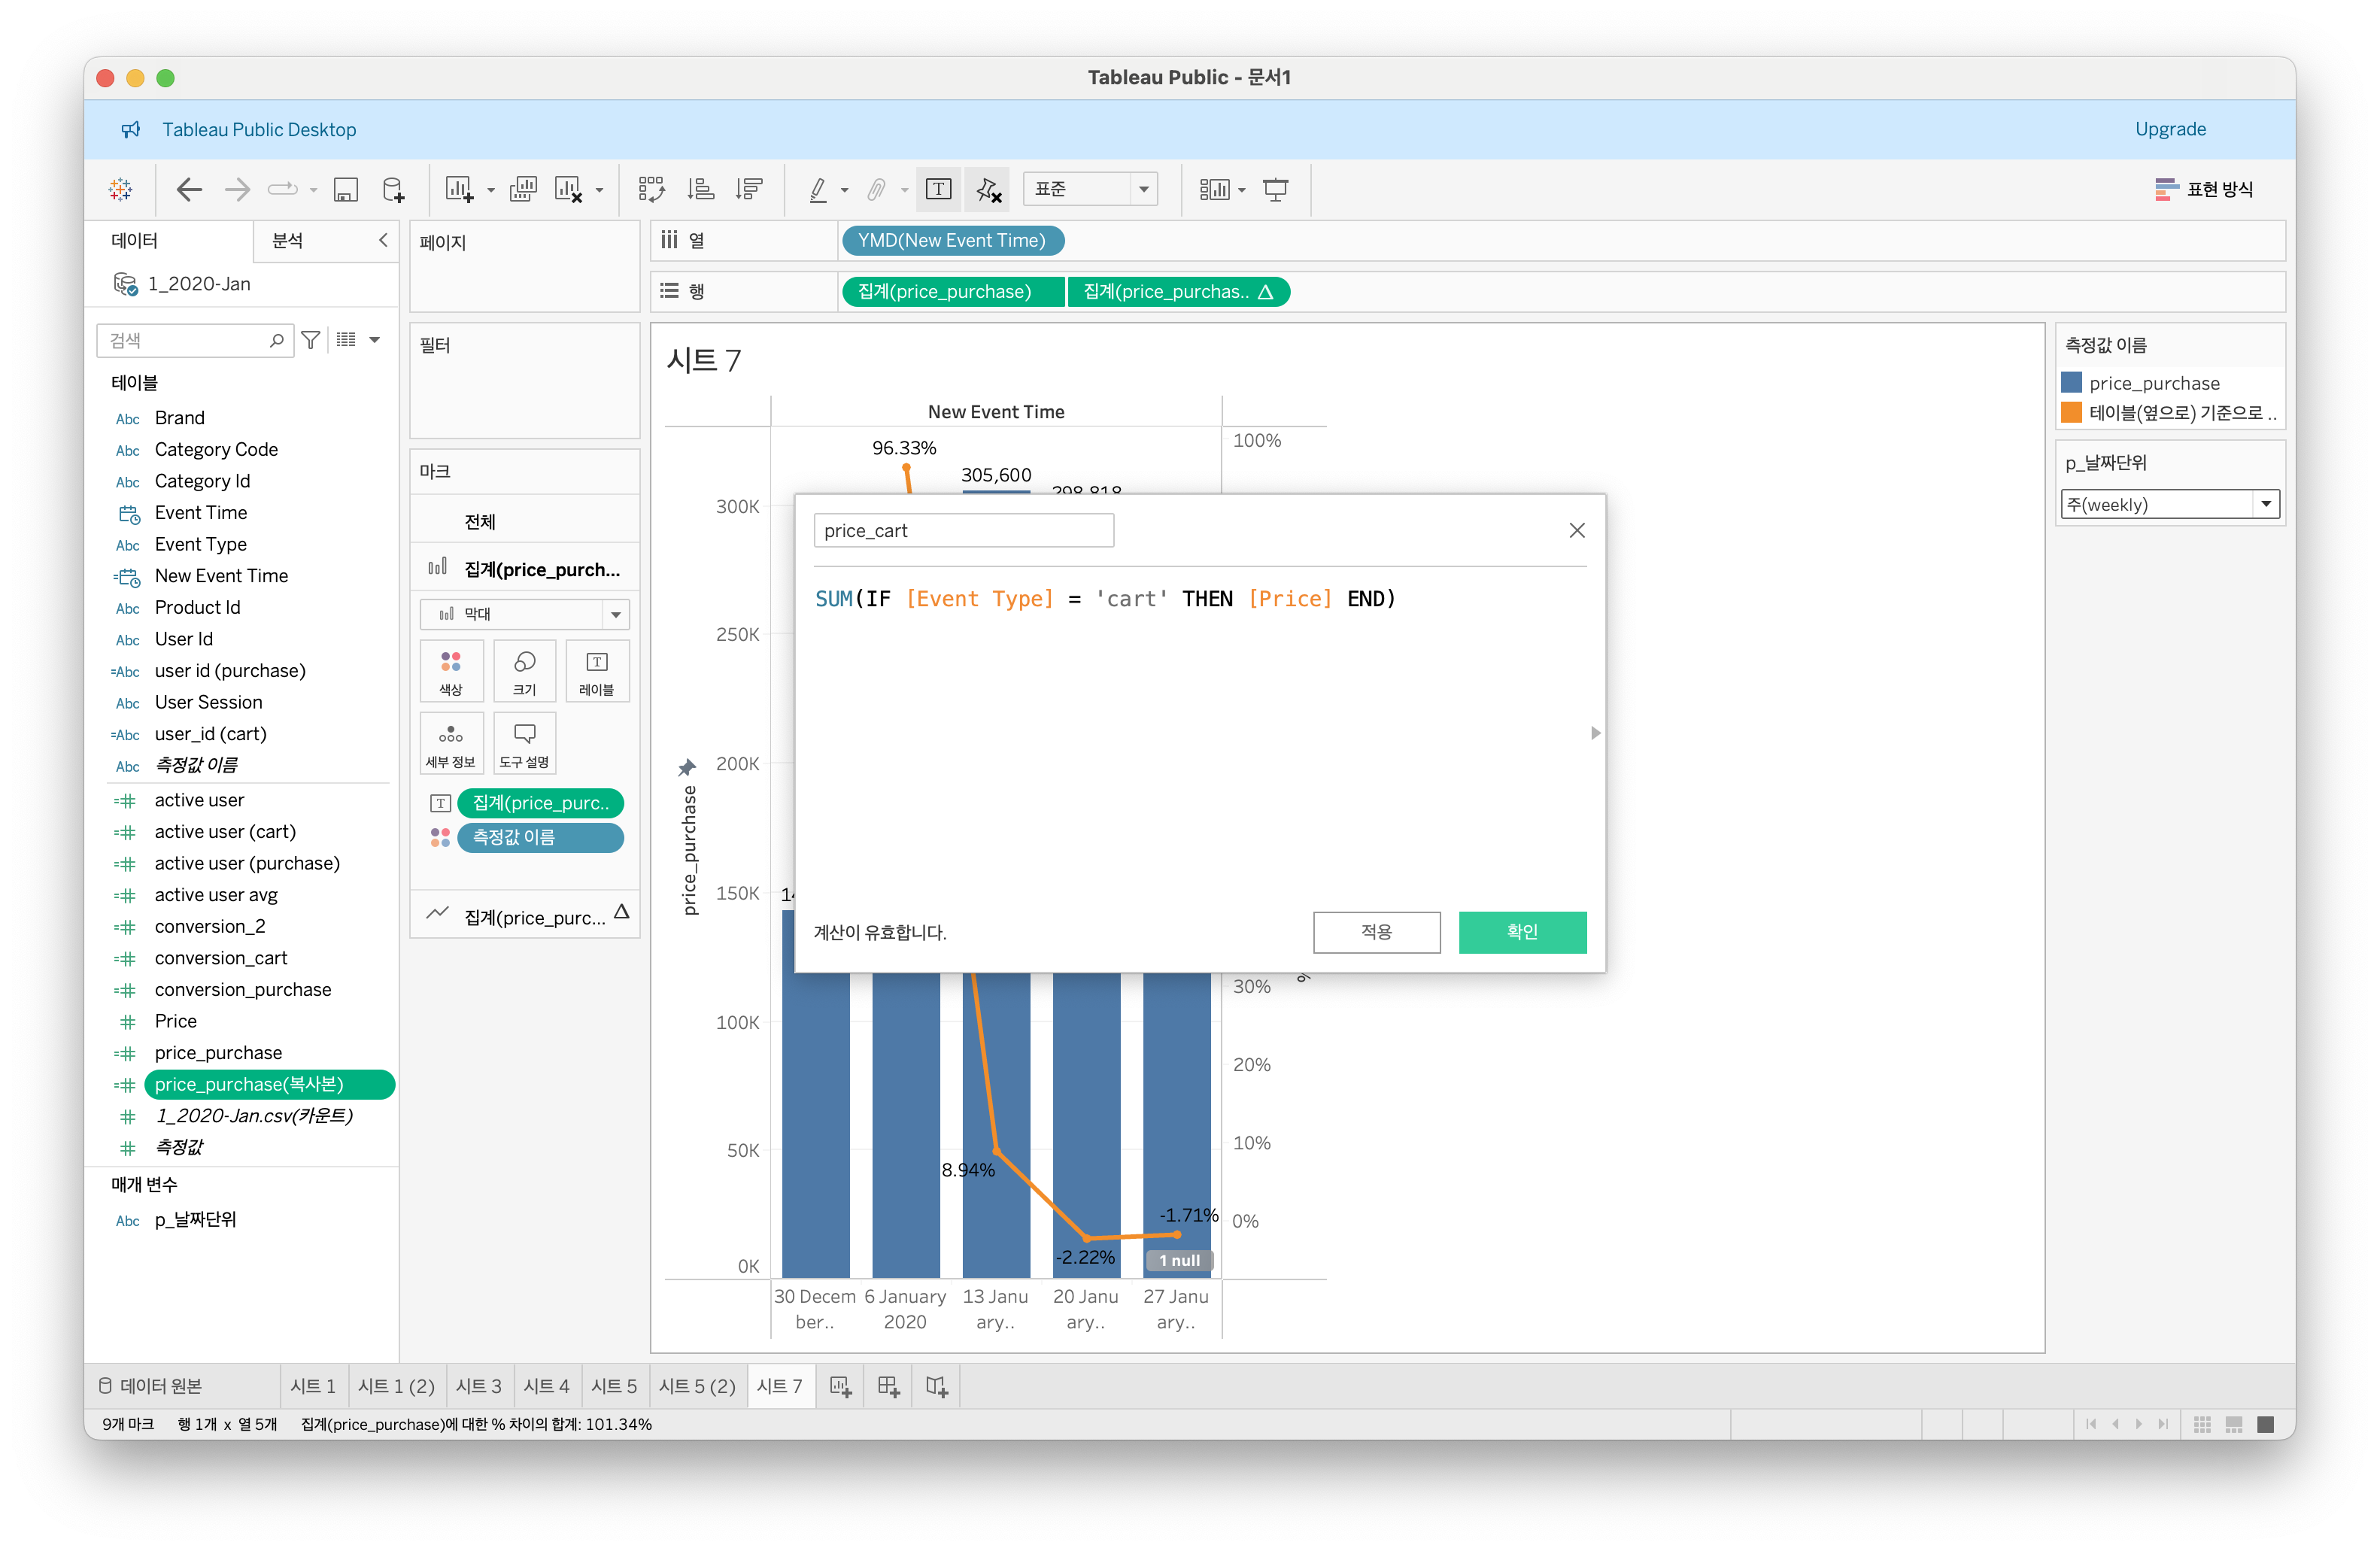Toggle the show mark labels toolbar button

click(938, 189)
